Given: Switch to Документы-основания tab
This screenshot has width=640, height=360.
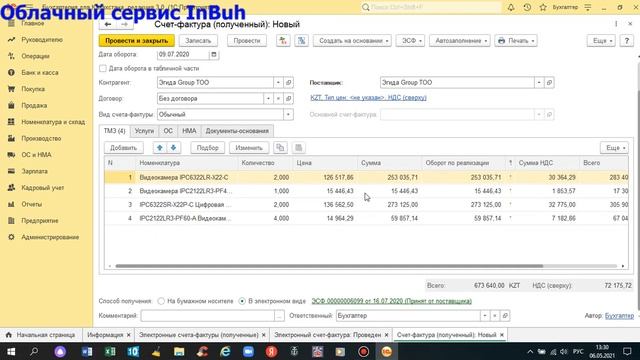Looking at the screenshot, I should click(x=237, y=131).
